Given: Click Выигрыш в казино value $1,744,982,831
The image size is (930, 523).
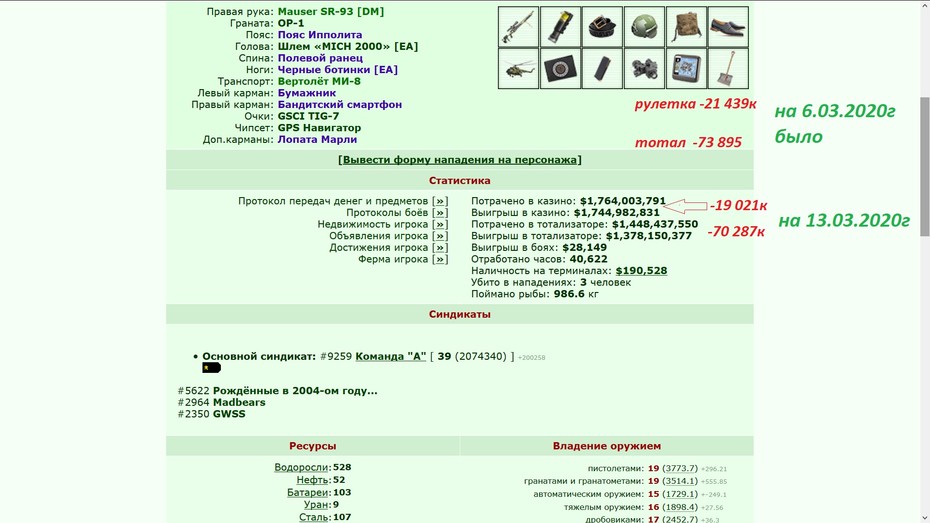Looking at the screenshot, I should (x=616, y=212).
